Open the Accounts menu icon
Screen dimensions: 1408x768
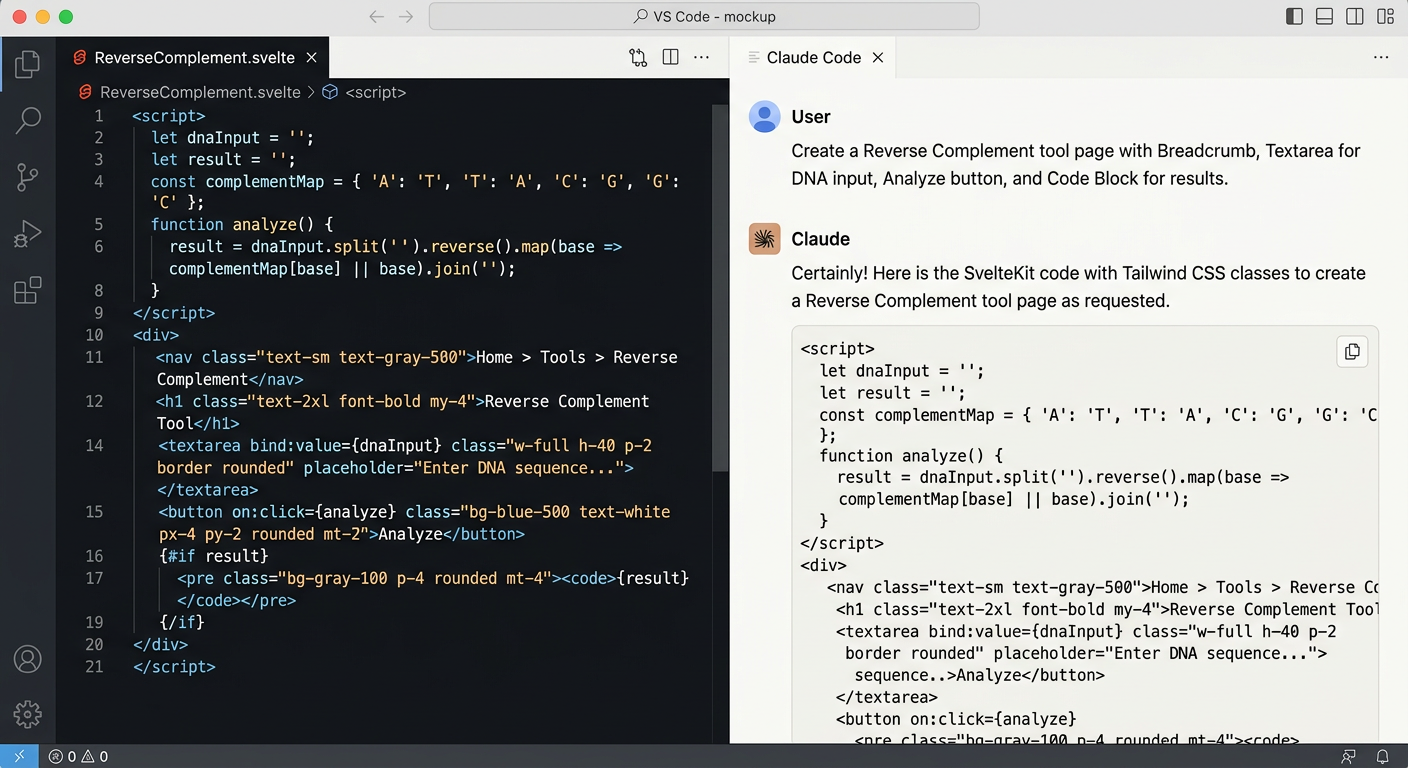[28, 660]
